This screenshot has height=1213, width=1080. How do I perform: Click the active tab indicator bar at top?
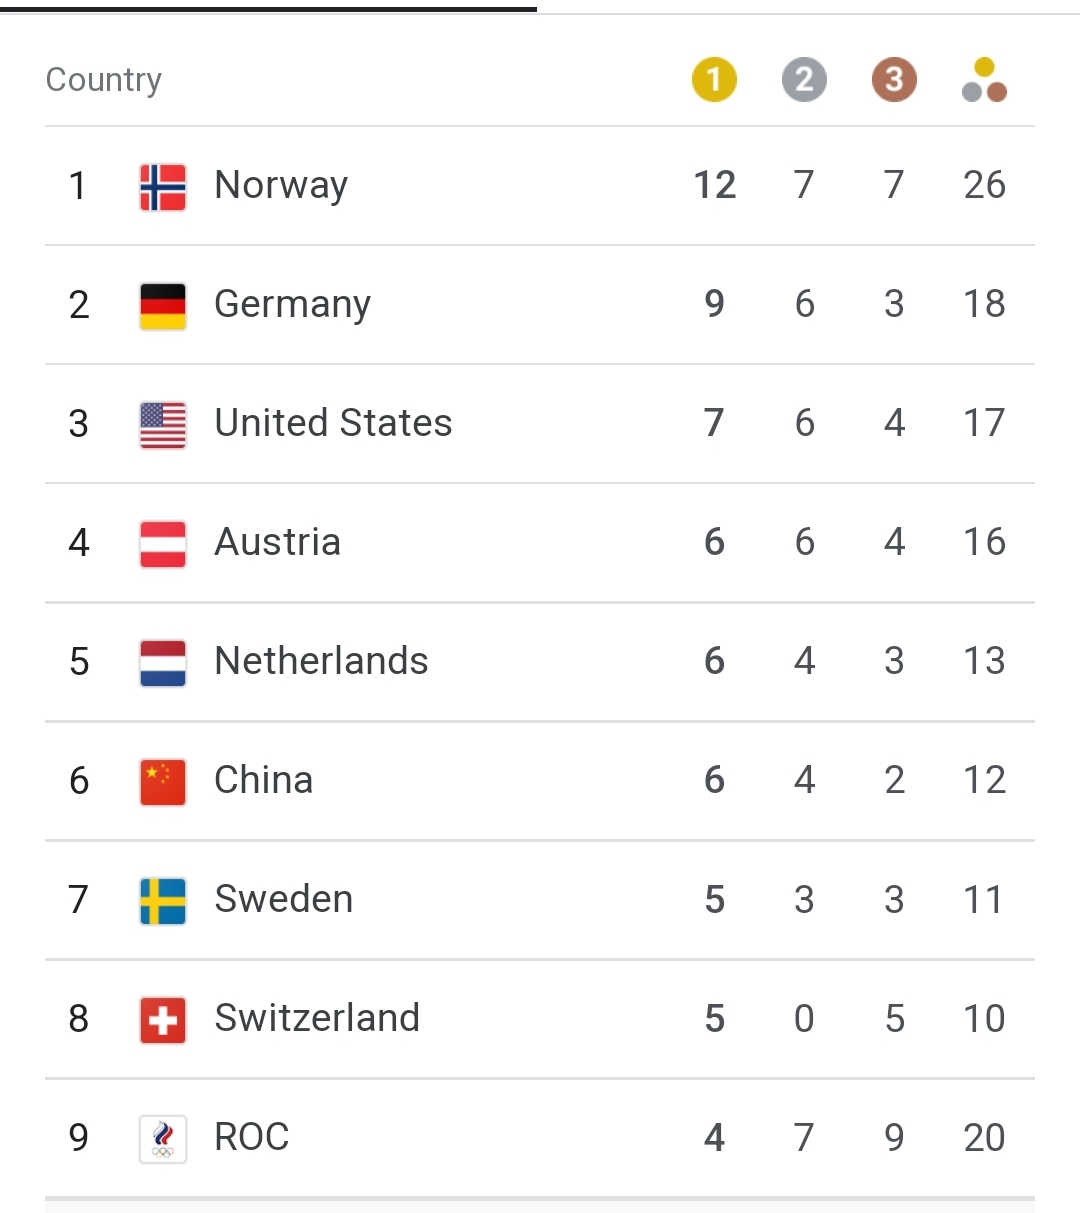point(268,9)
